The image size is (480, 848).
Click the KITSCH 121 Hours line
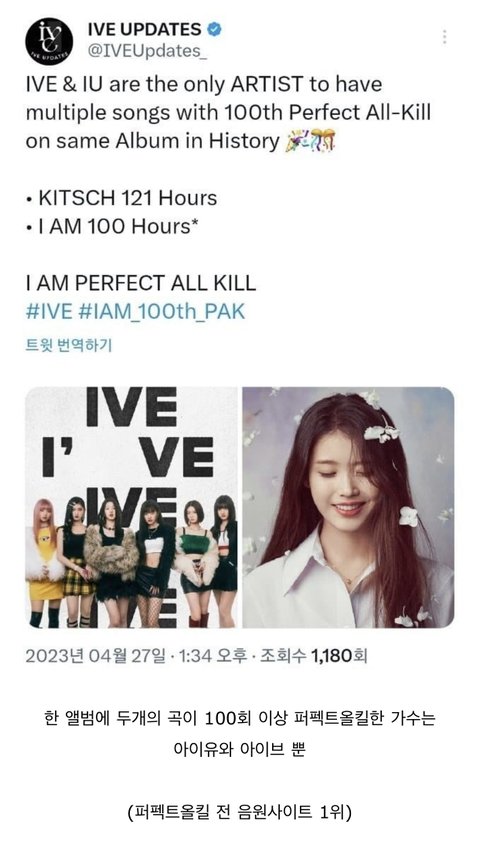[122, 198]
